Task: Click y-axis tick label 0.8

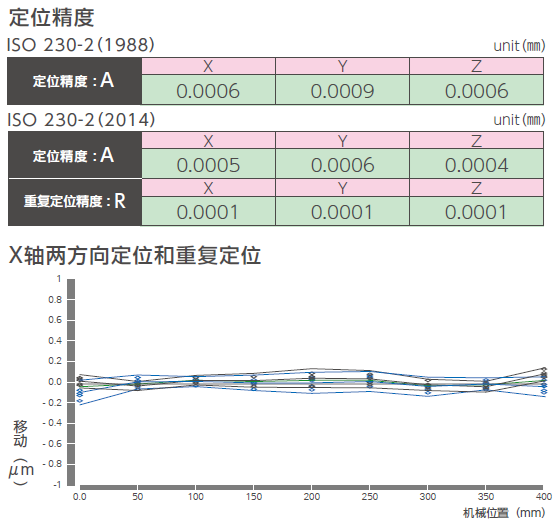Action: coord(55,300)
